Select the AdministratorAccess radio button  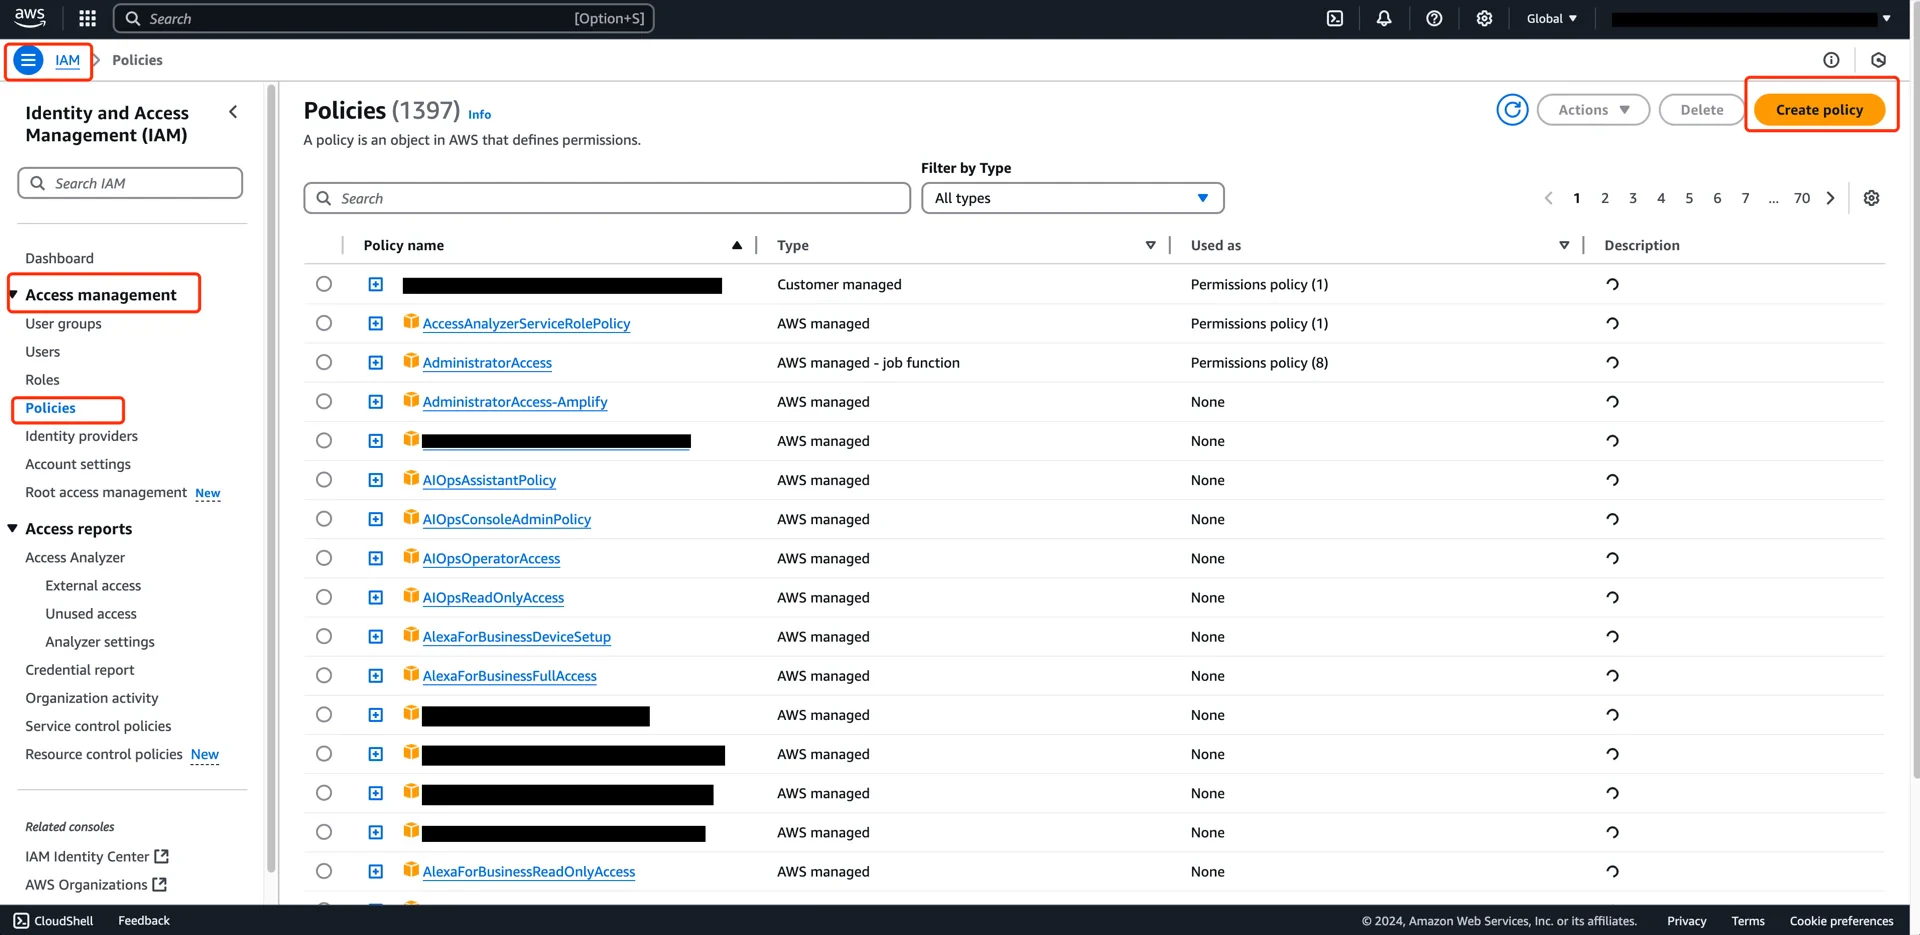[324, 362]
